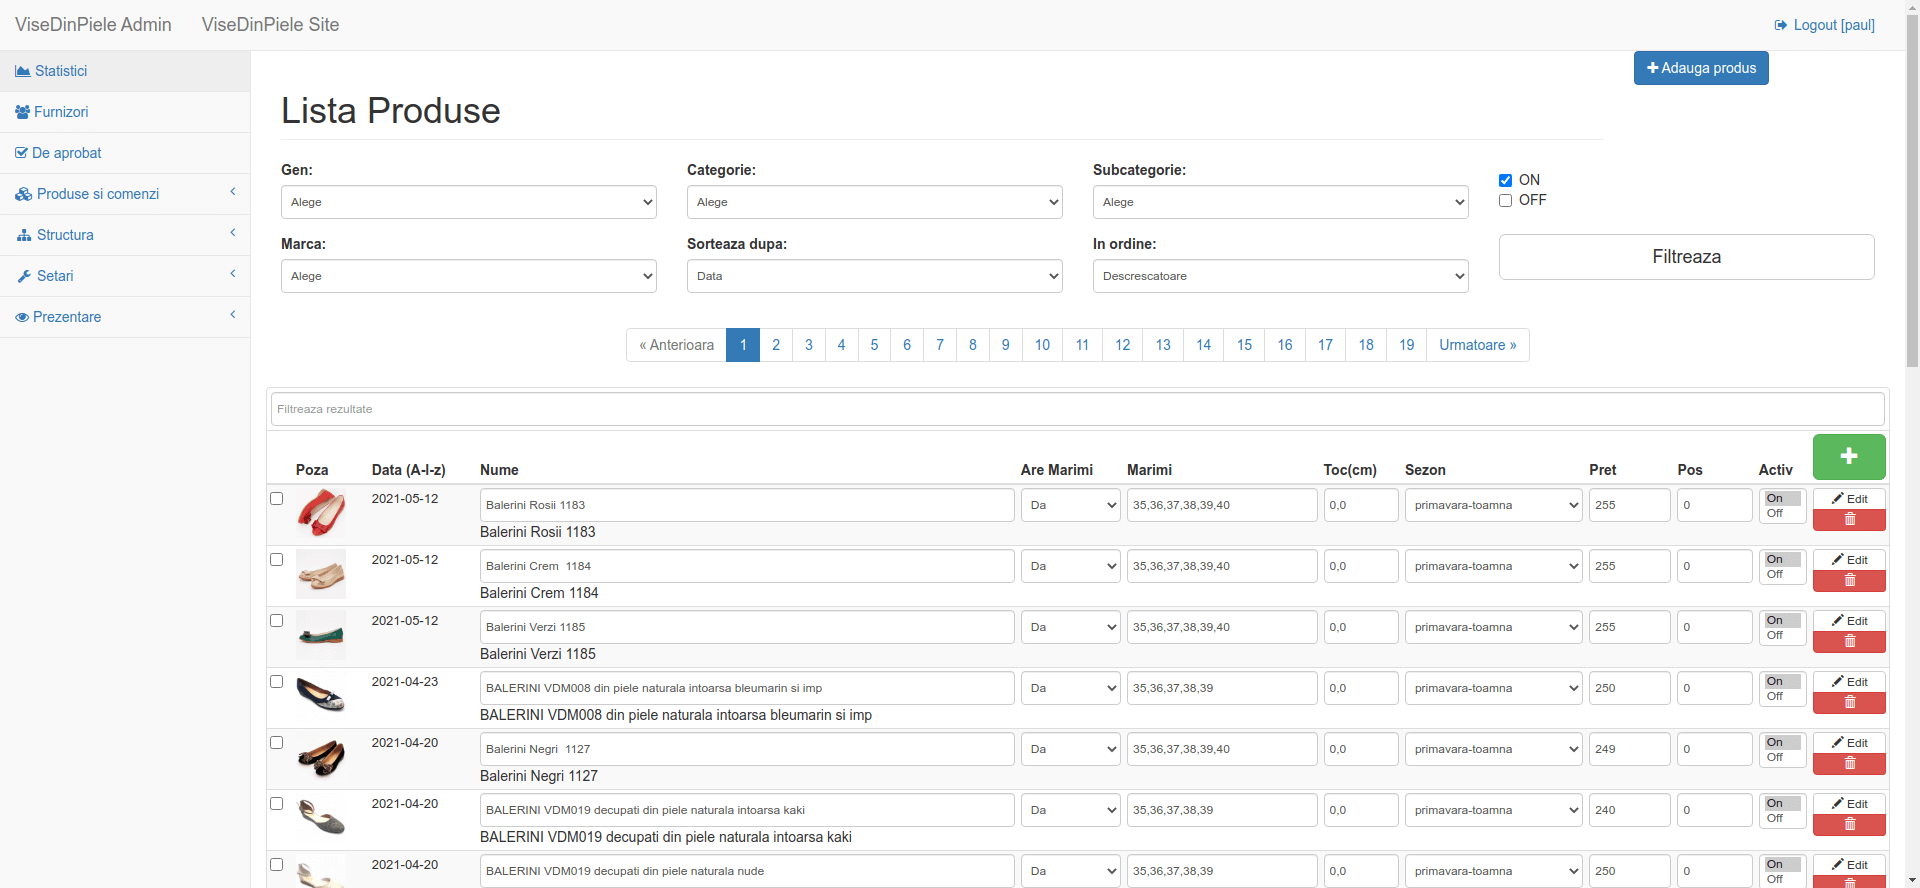Viewport: 1920px width, 888px height.
Task: Delete Balerini Crem 1184 with trash icon
Action: (1849, 581)
